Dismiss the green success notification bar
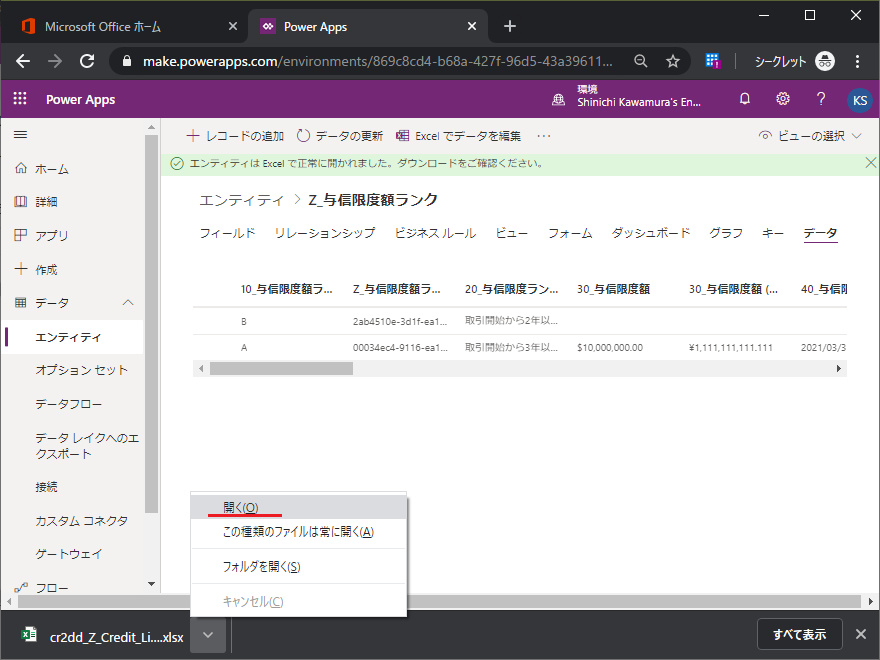Image resolution: width=880 pixels, height=660 pixels. 870,163
